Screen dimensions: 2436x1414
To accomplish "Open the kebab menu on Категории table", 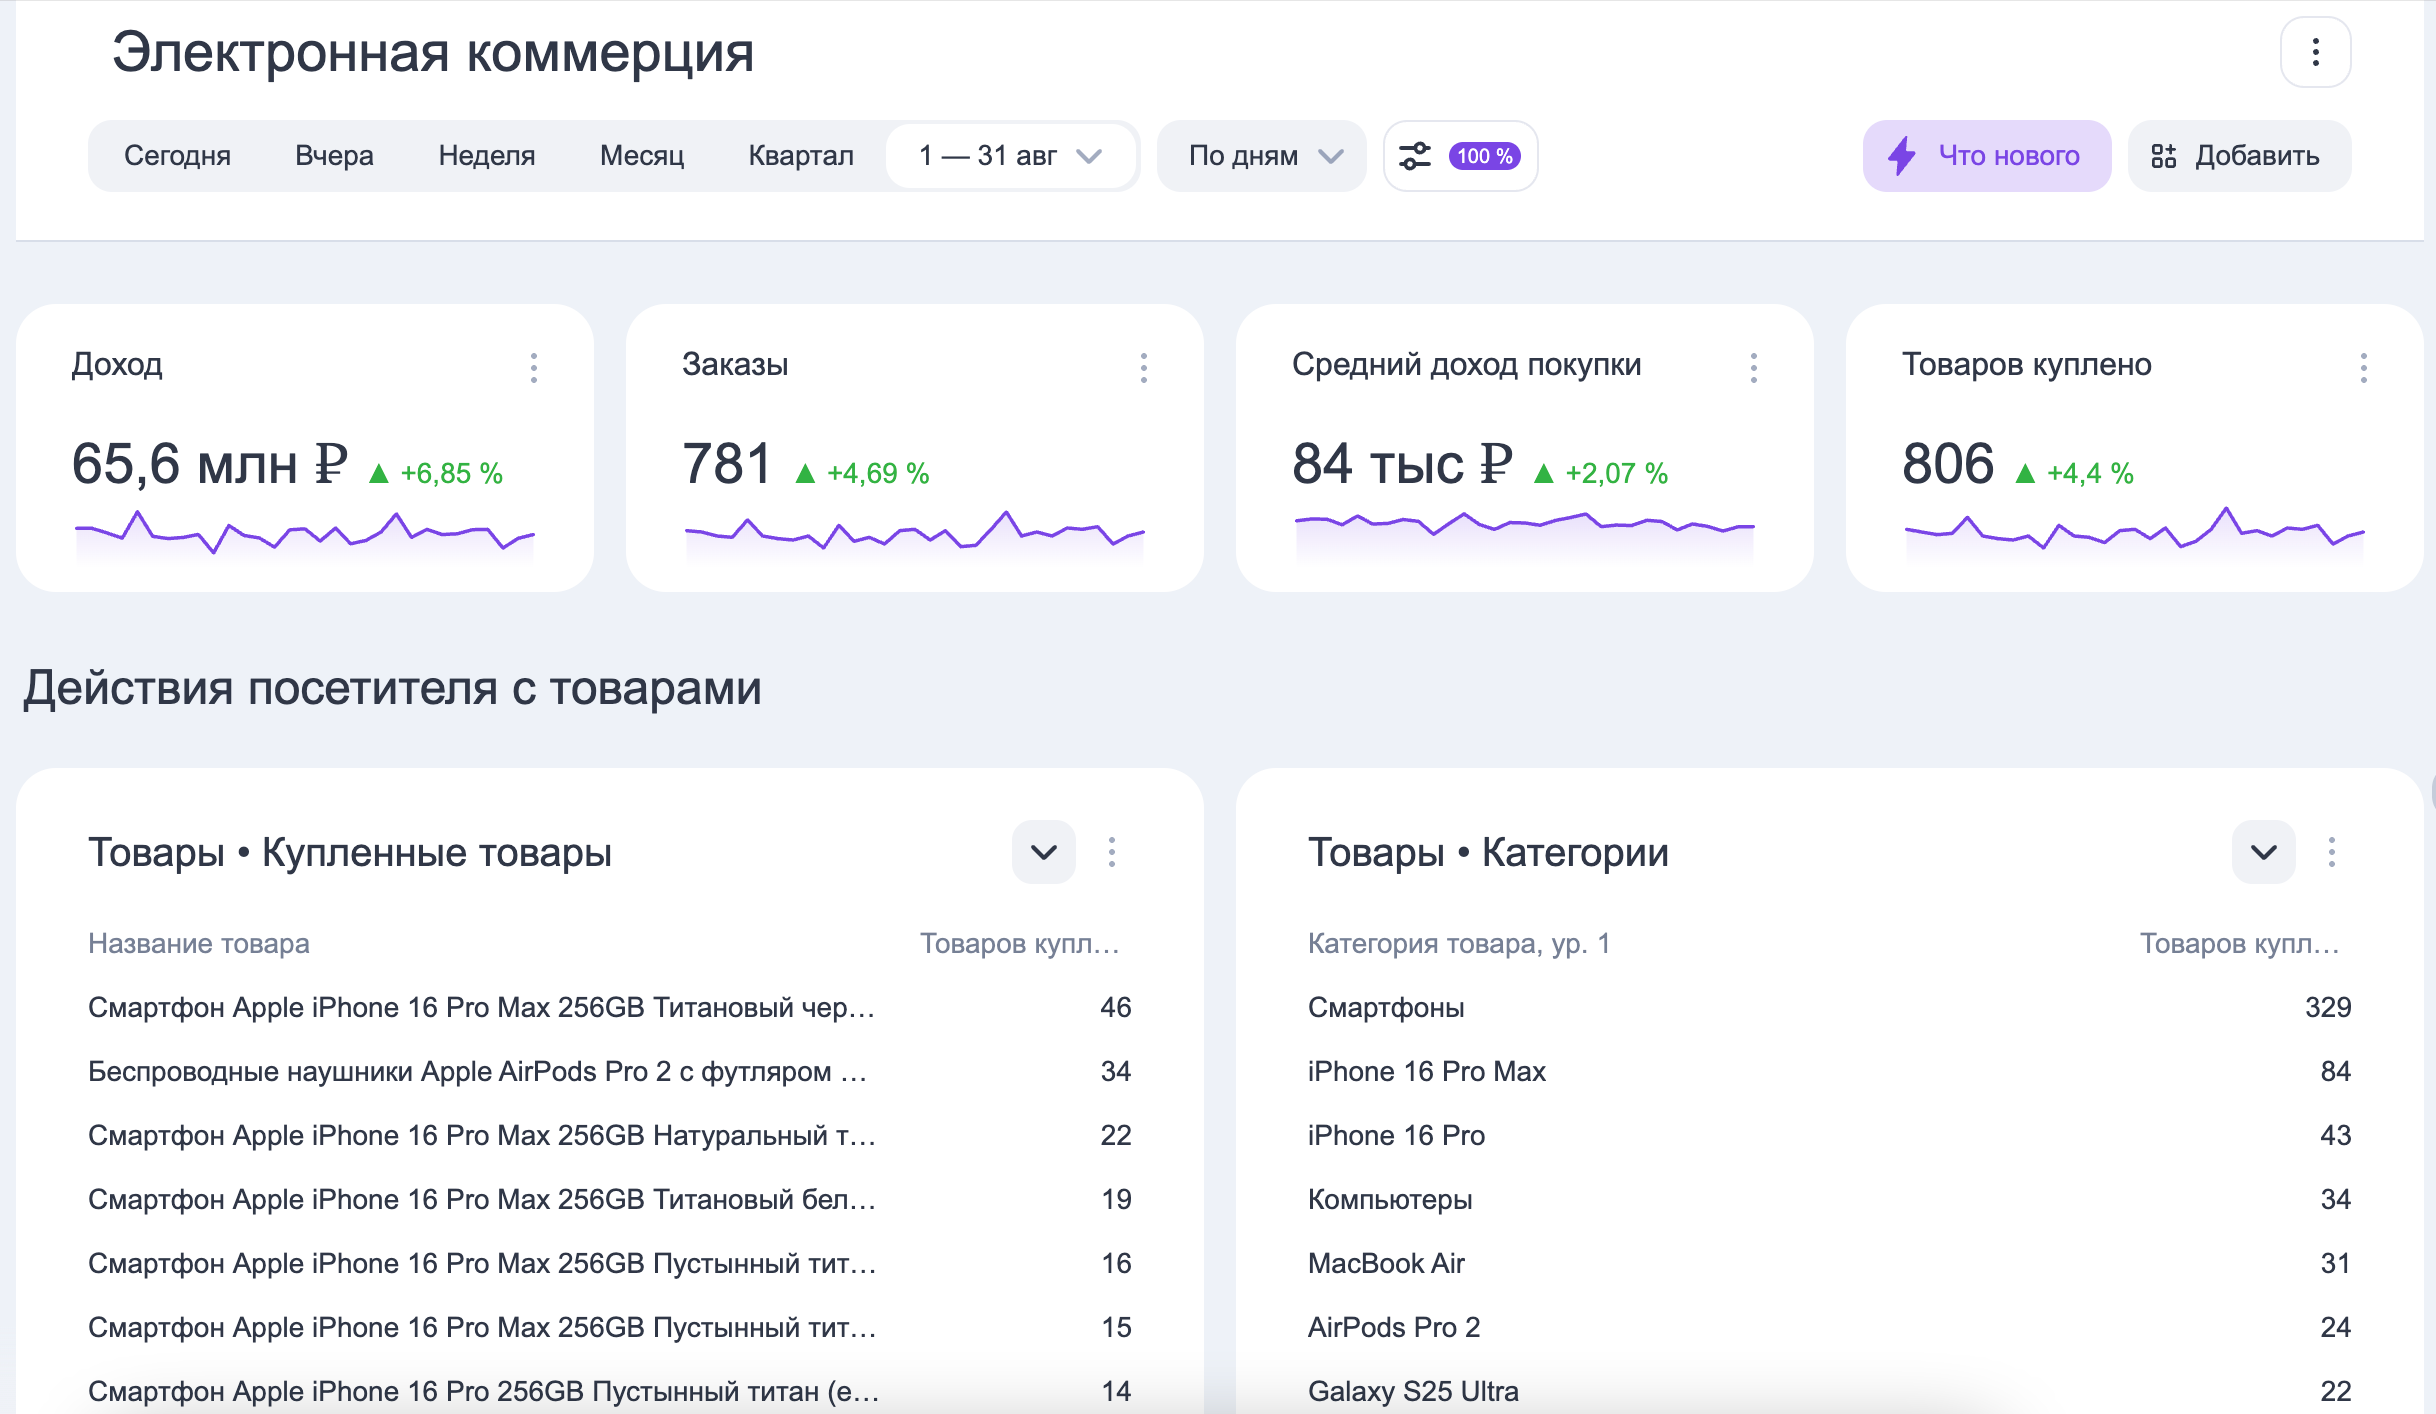I will pyautogui.click(x=2332, y=852).
